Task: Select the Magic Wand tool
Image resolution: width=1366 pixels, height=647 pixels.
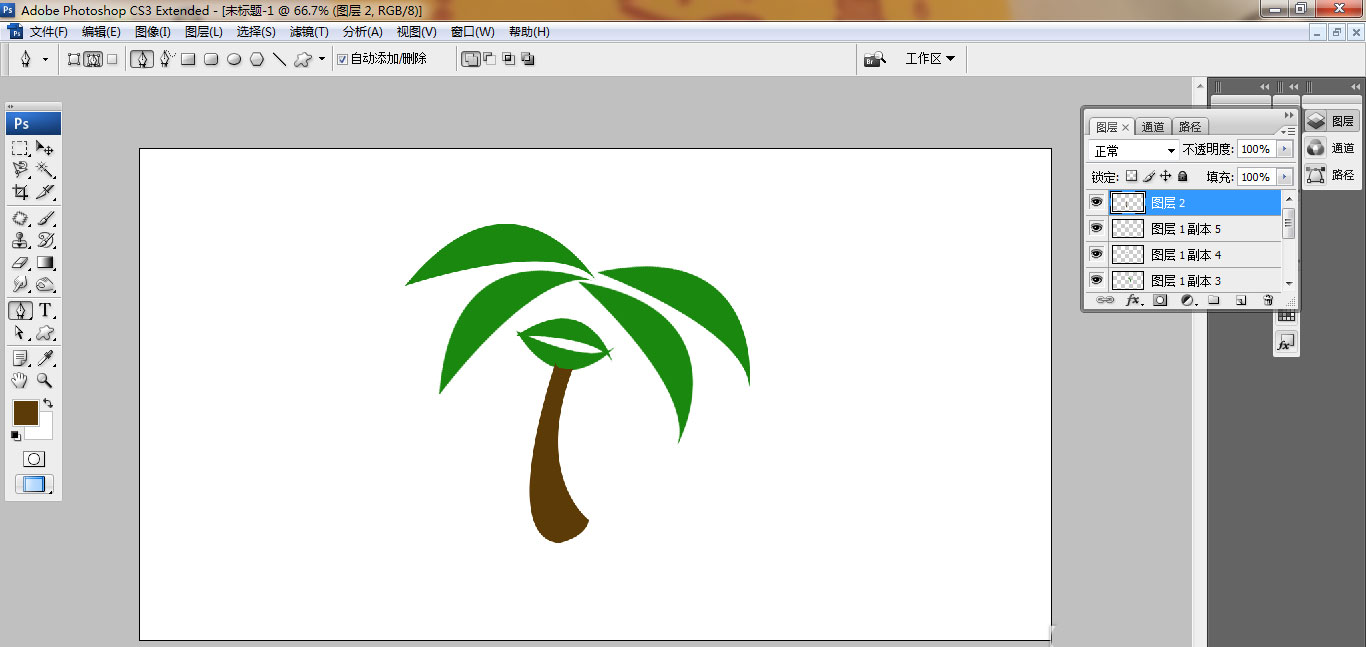Action: coord(45,170)
